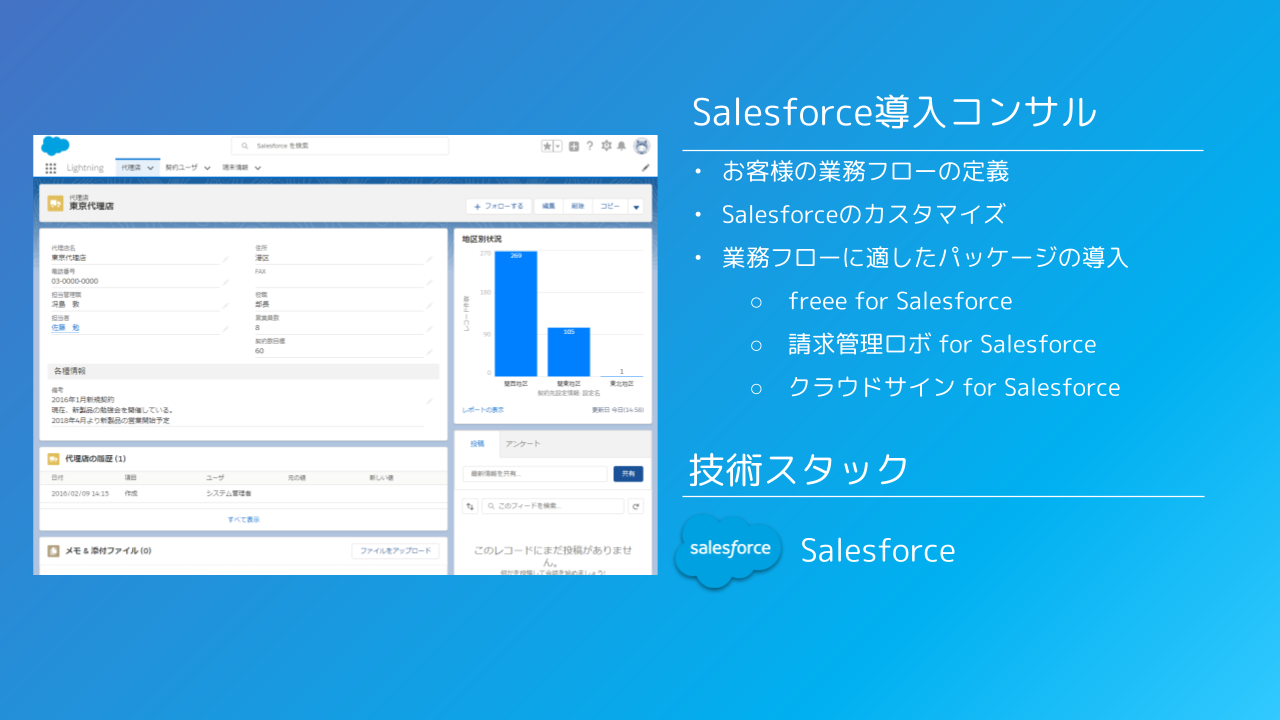Open the レポートの表示 link
This screenshot has width=1280, height=720.
[483, 410]
